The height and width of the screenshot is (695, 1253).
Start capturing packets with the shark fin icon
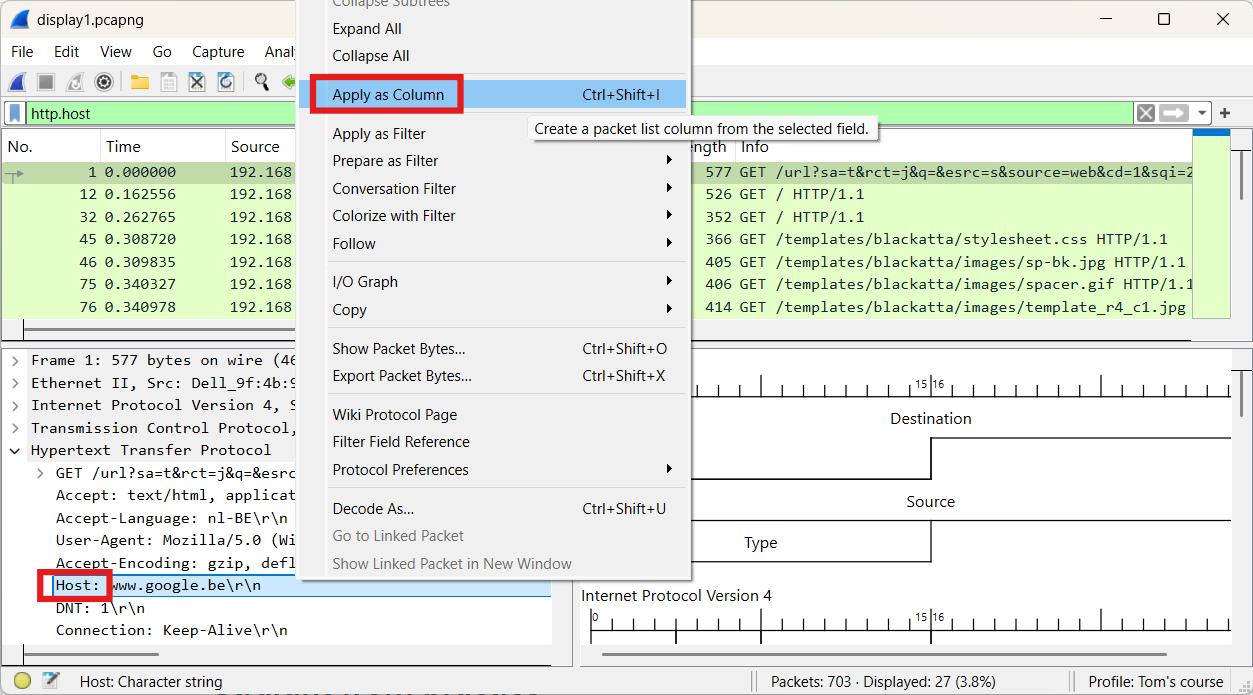pyautogui.click(x=18, y=82)
